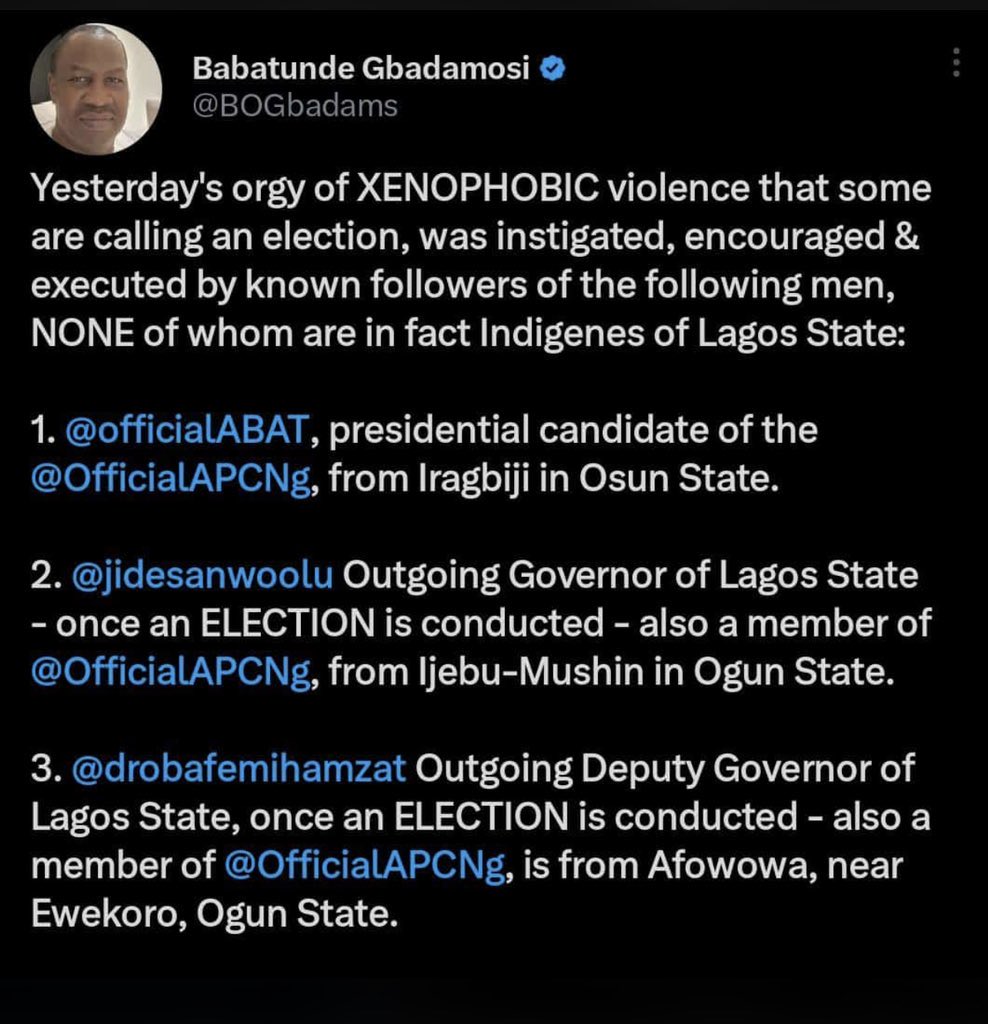Click "presidential candidate of the" text
Viewport: 988px width, 1024px height.
pyautogui.click(x=573, y=430)
